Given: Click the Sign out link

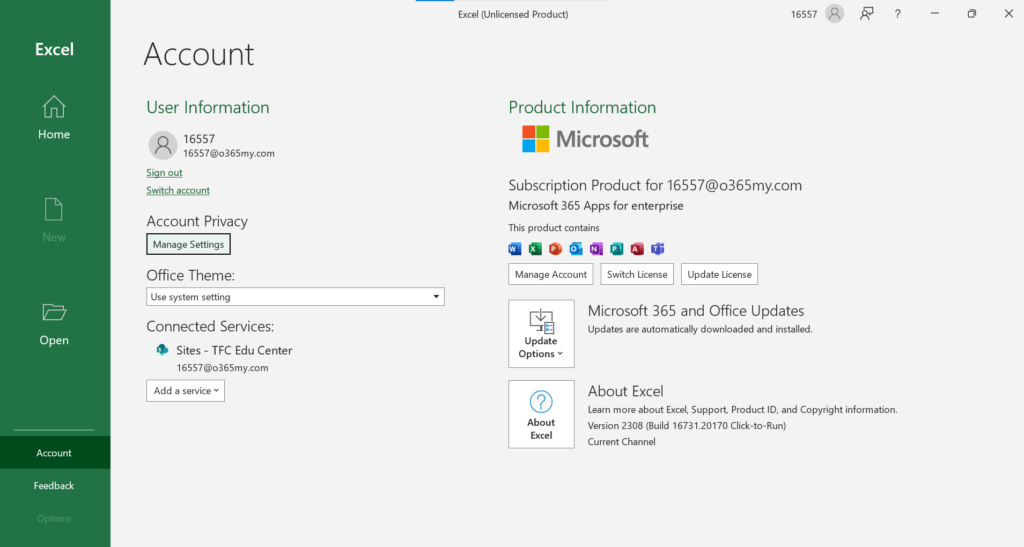Looking at the screenshot, I should tap(164, 172).
